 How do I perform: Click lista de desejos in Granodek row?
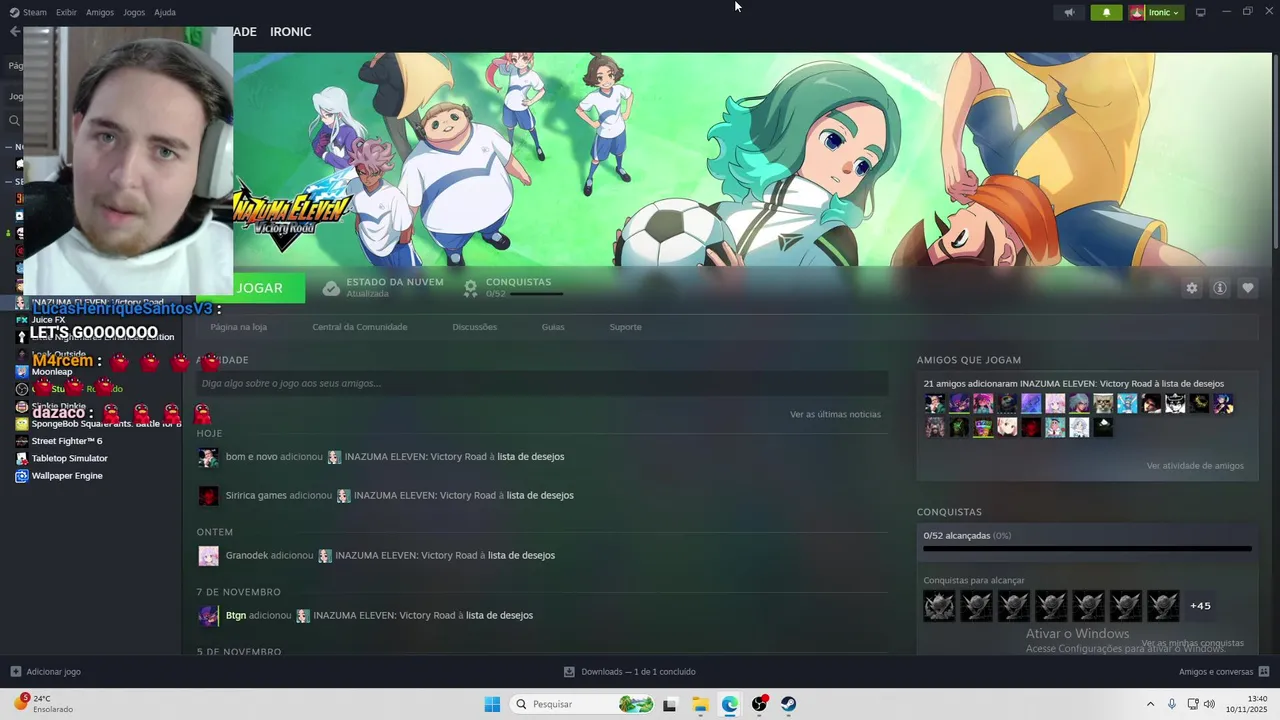point(521,555)
